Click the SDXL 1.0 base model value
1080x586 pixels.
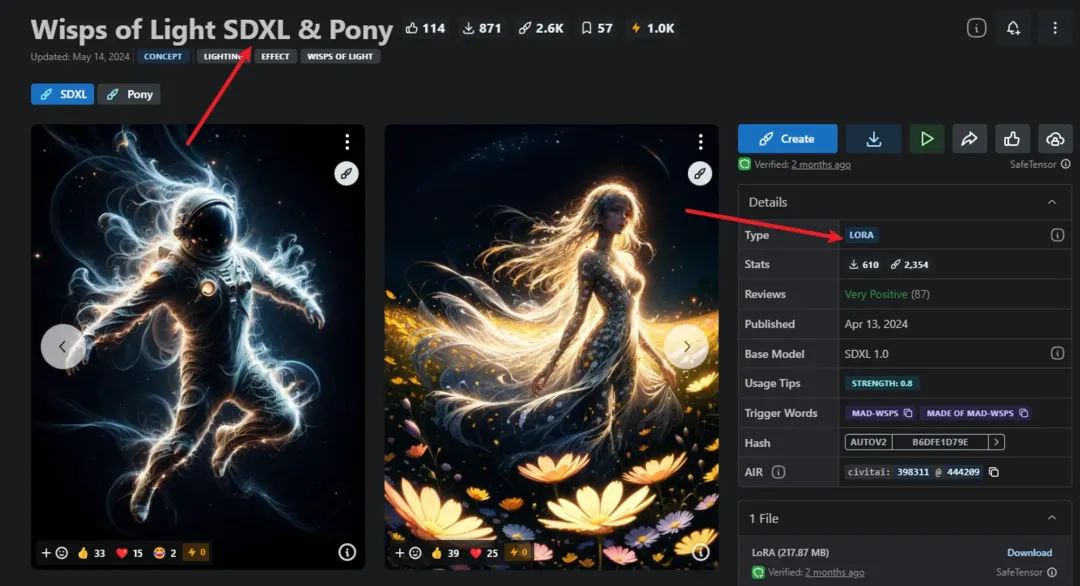tap(866, 354)
